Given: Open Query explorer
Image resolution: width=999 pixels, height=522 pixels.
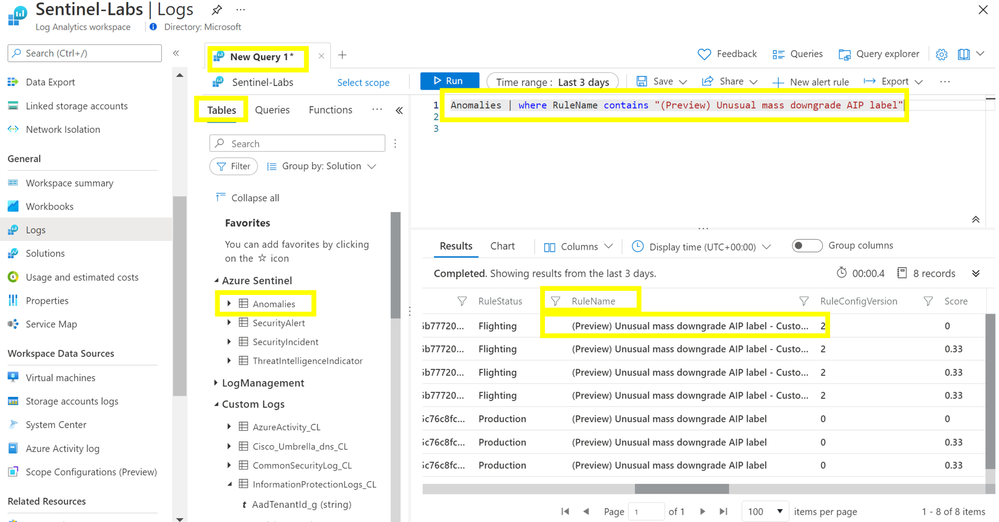Looking at the screenshot, I should 879,54.
